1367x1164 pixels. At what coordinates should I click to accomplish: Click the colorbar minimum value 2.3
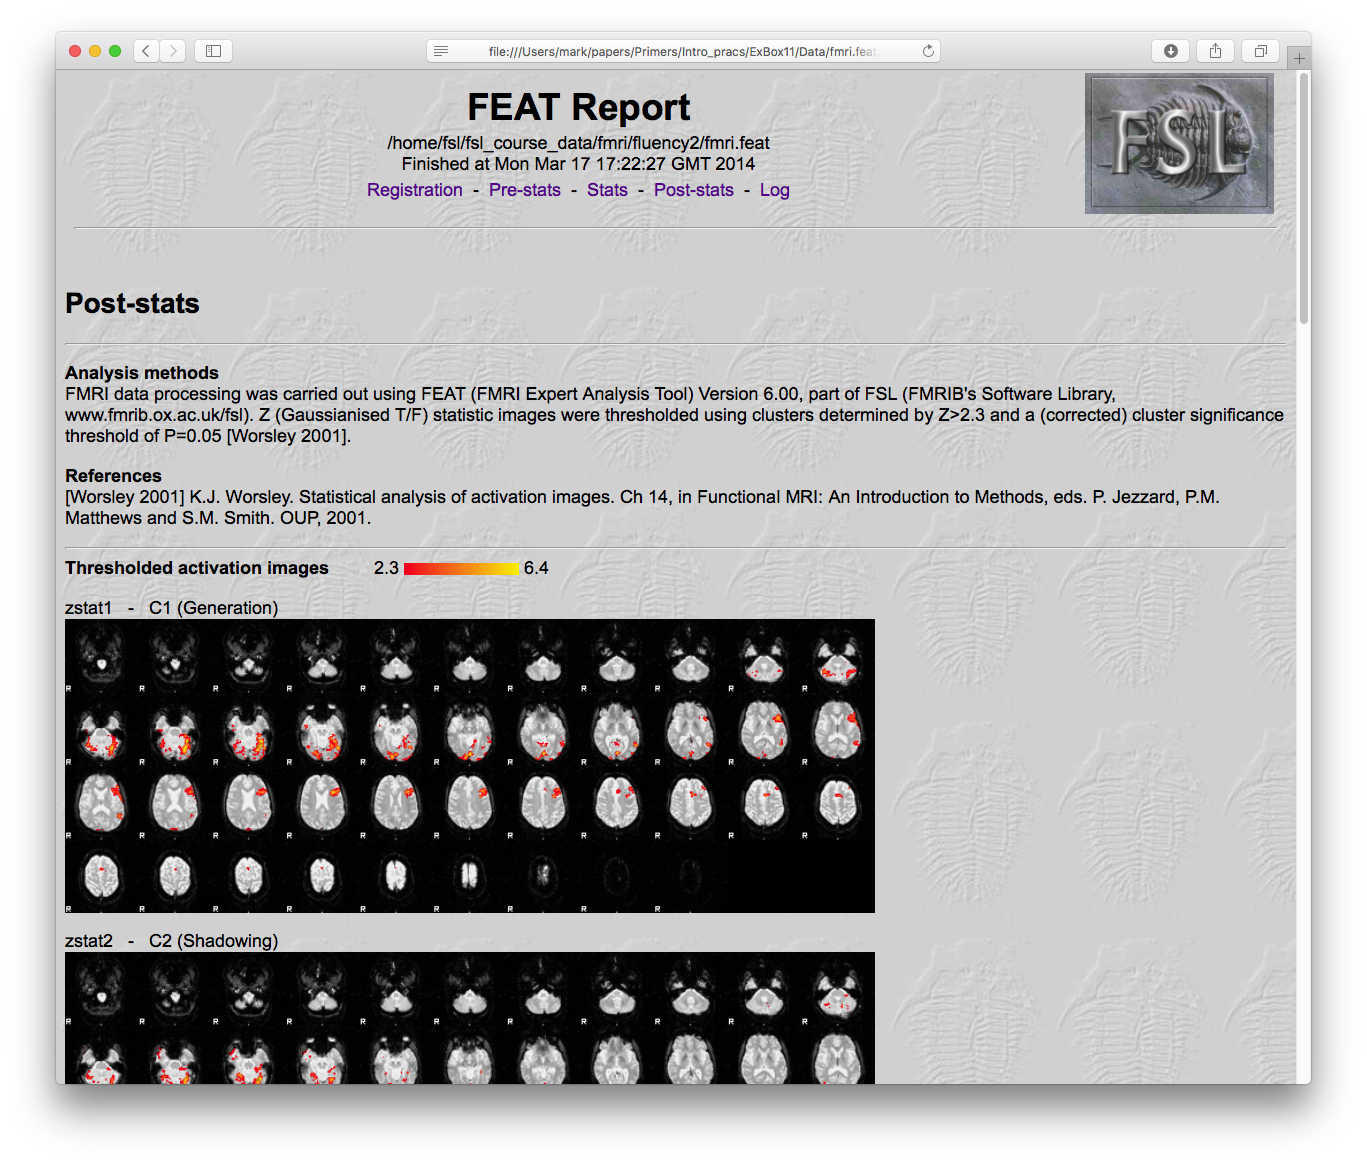(386, 568)
